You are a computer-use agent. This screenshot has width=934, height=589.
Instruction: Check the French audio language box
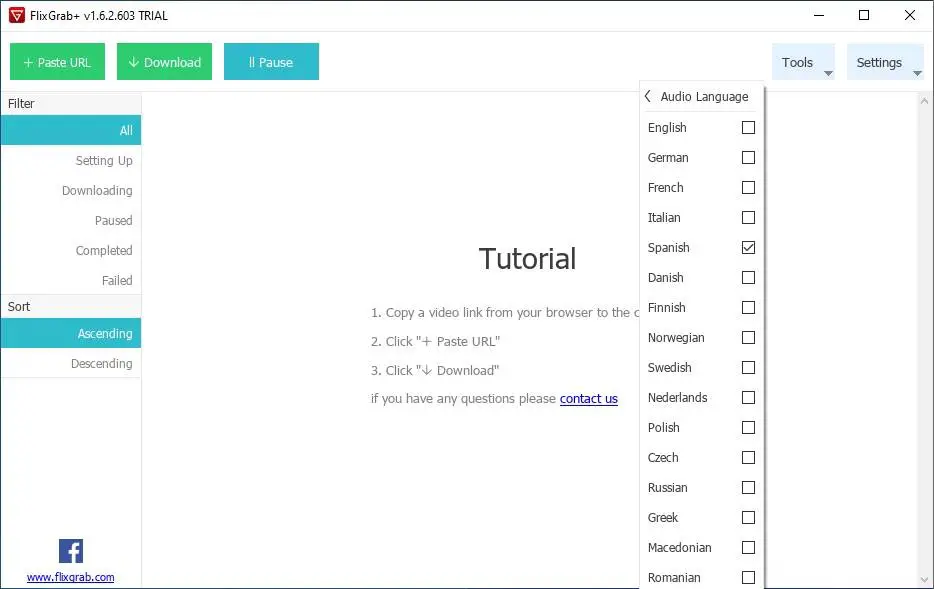point(748,188)
